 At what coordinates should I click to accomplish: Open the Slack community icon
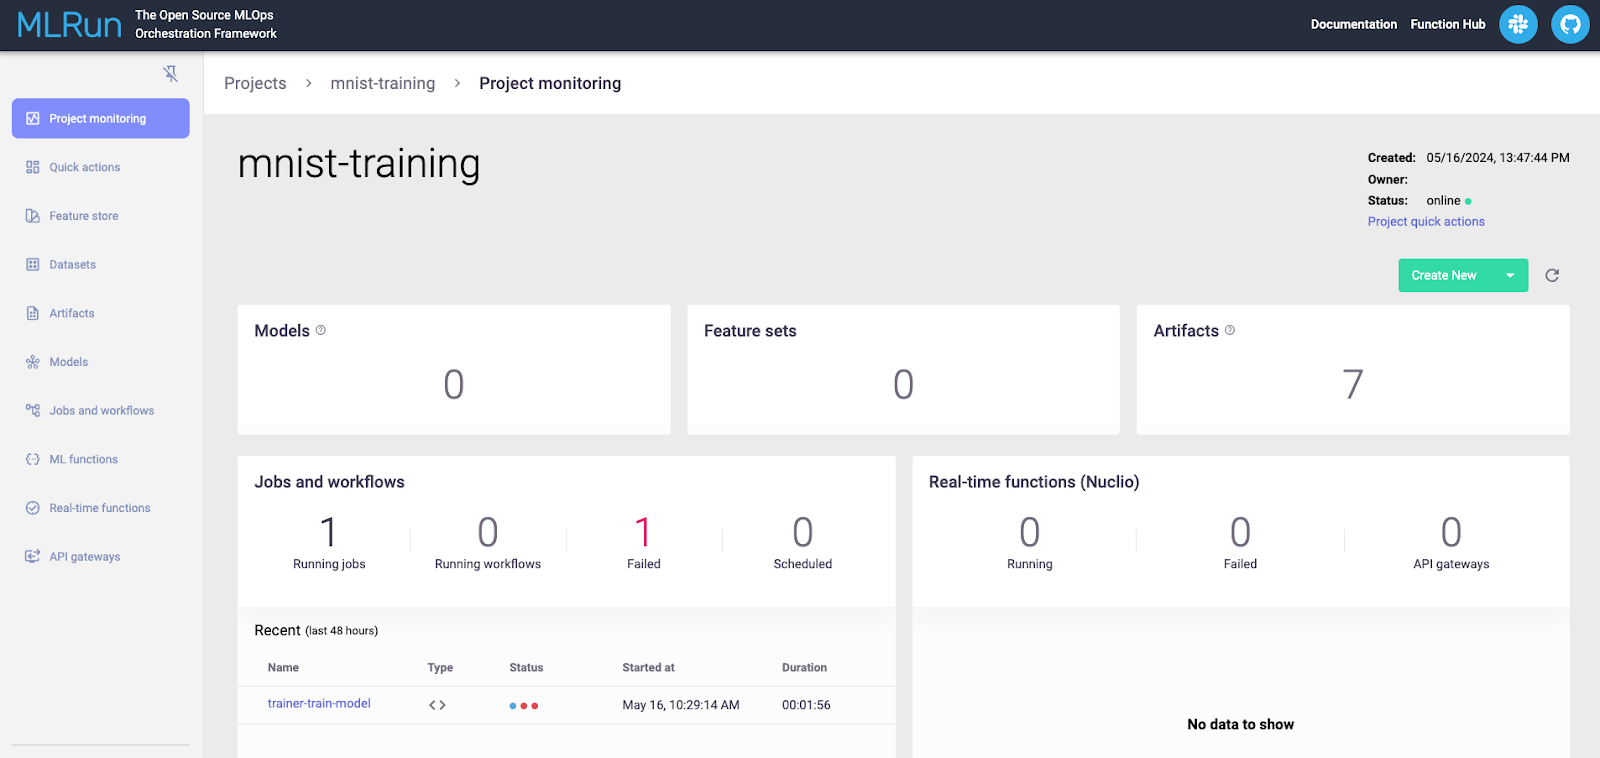click(x=1517, y=24)
